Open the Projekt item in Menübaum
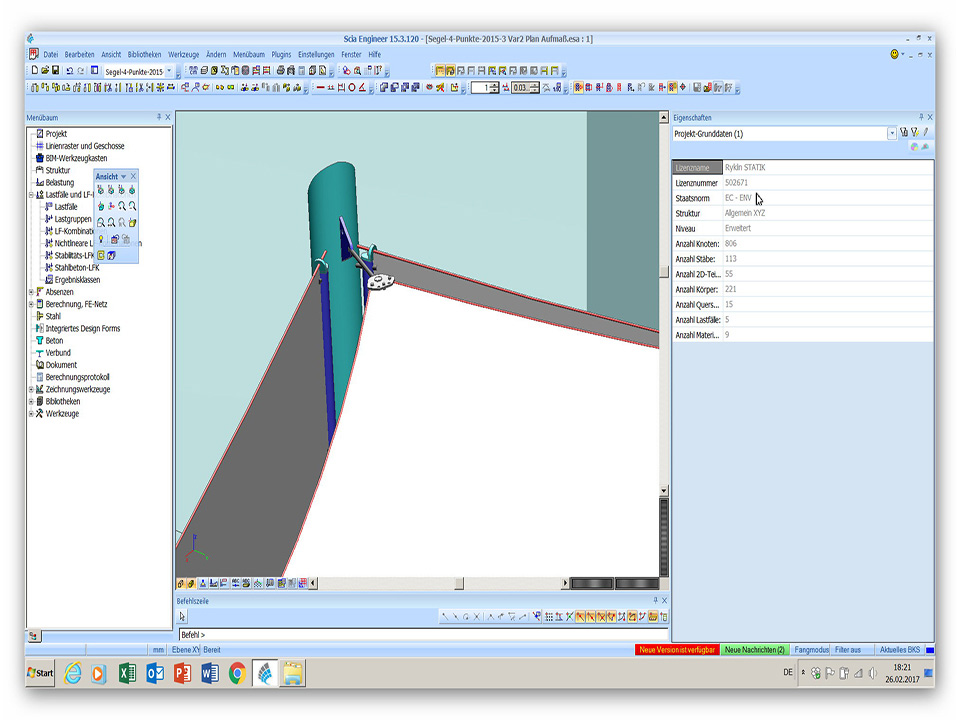The height and width of the screenshot is (720, 960). (56, 134)
